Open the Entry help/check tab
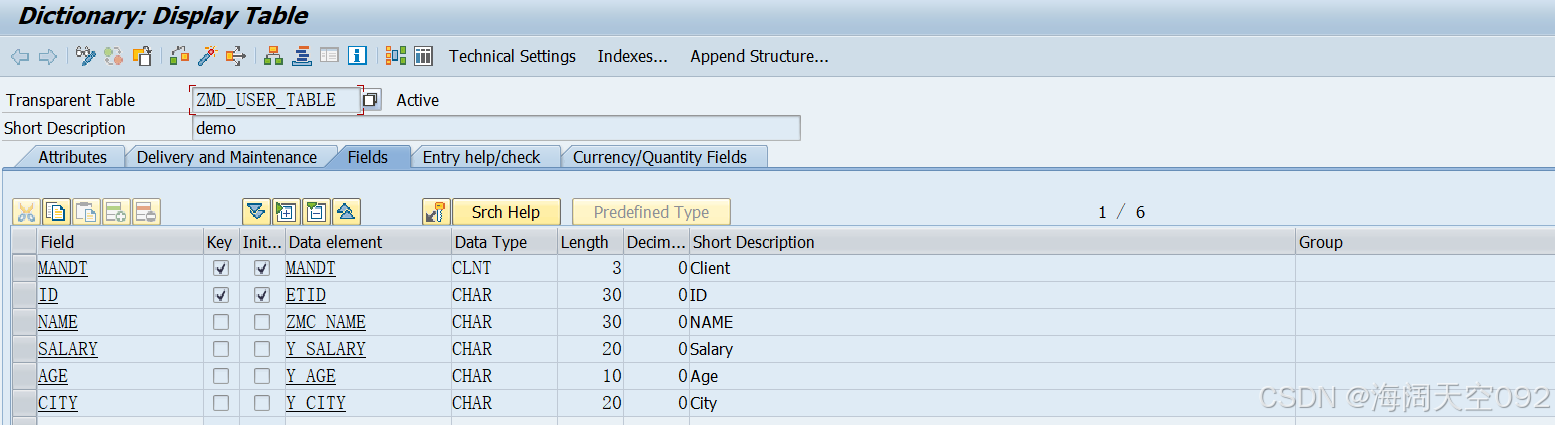The height and width of the screenshot is (425, 1555). (481, 157)
